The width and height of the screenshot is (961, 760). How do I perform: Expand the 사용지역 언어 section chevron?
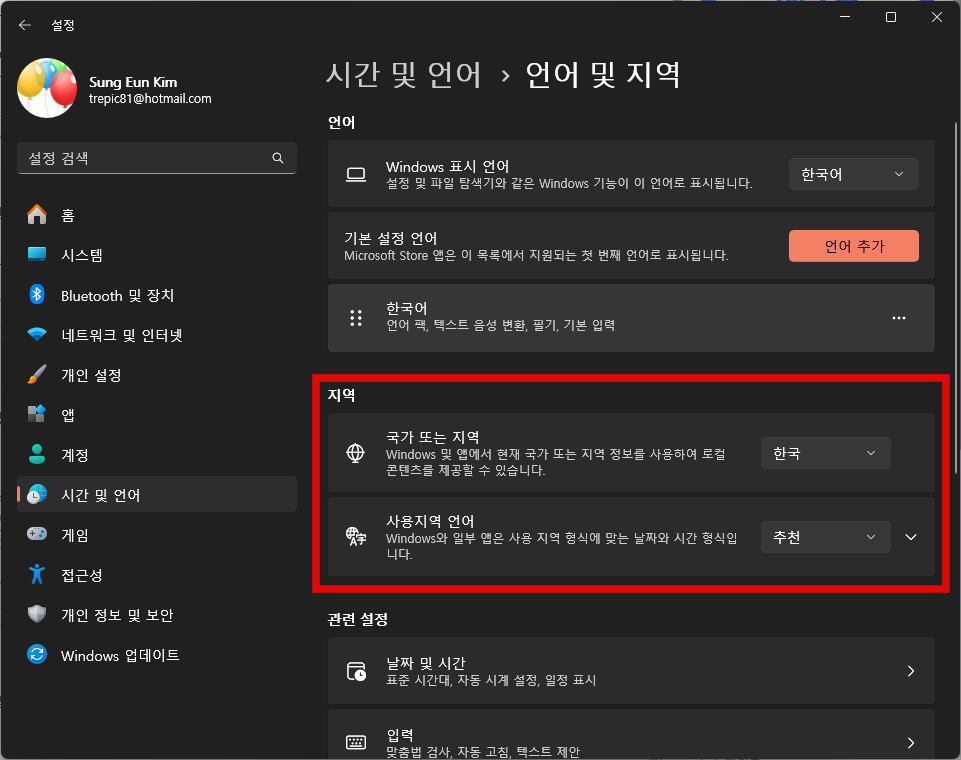910,537
